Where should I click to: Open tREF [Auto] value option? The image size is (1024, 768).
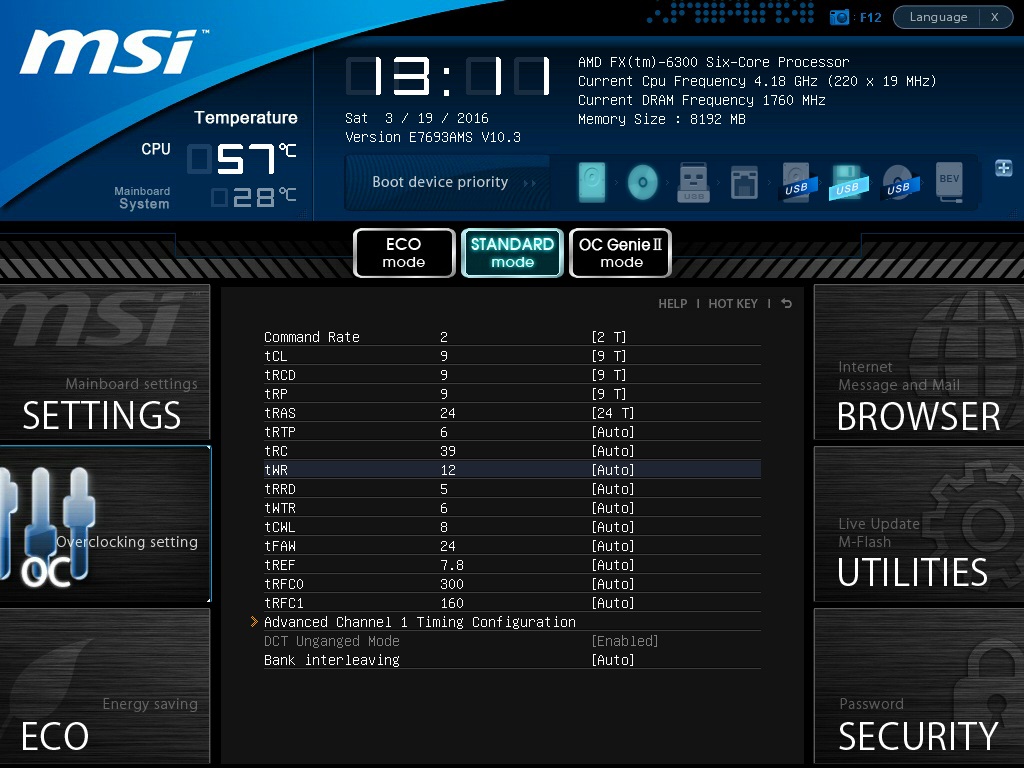[613, 564]
